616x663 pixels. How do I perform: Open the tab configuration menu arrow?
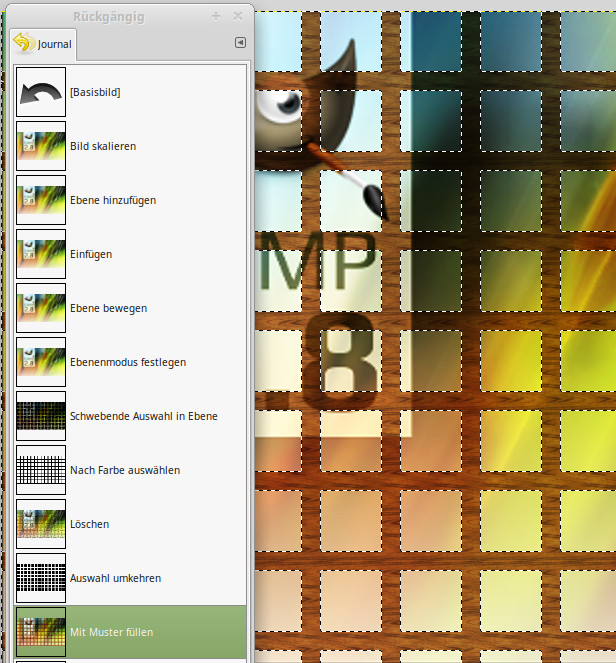[x=240, y=43]
